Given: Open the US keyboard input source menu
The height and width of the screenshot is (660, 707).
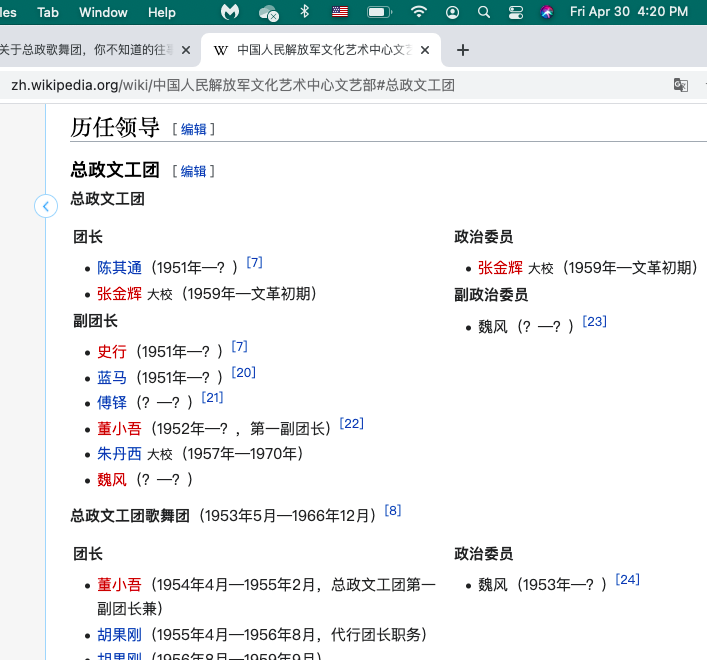Looking at the screenshot, I should (x=340, y=13).
